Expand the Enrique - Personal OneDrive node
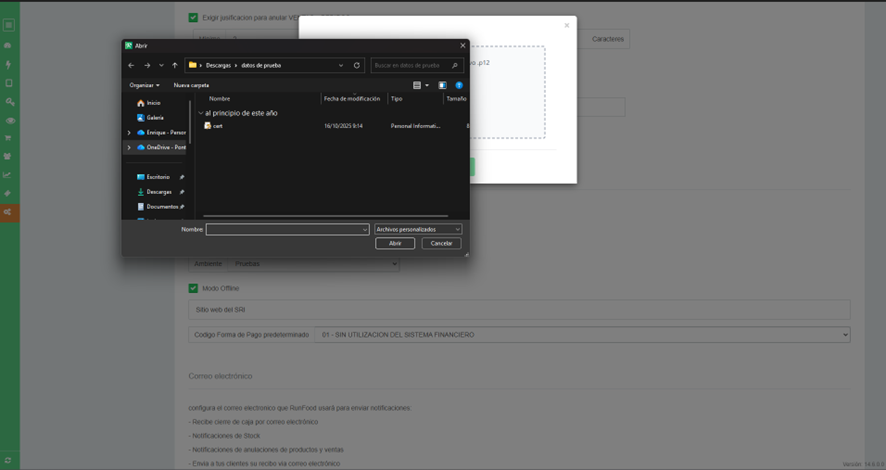The height and width of the screenshot is (470, 886). pos(129,133)
